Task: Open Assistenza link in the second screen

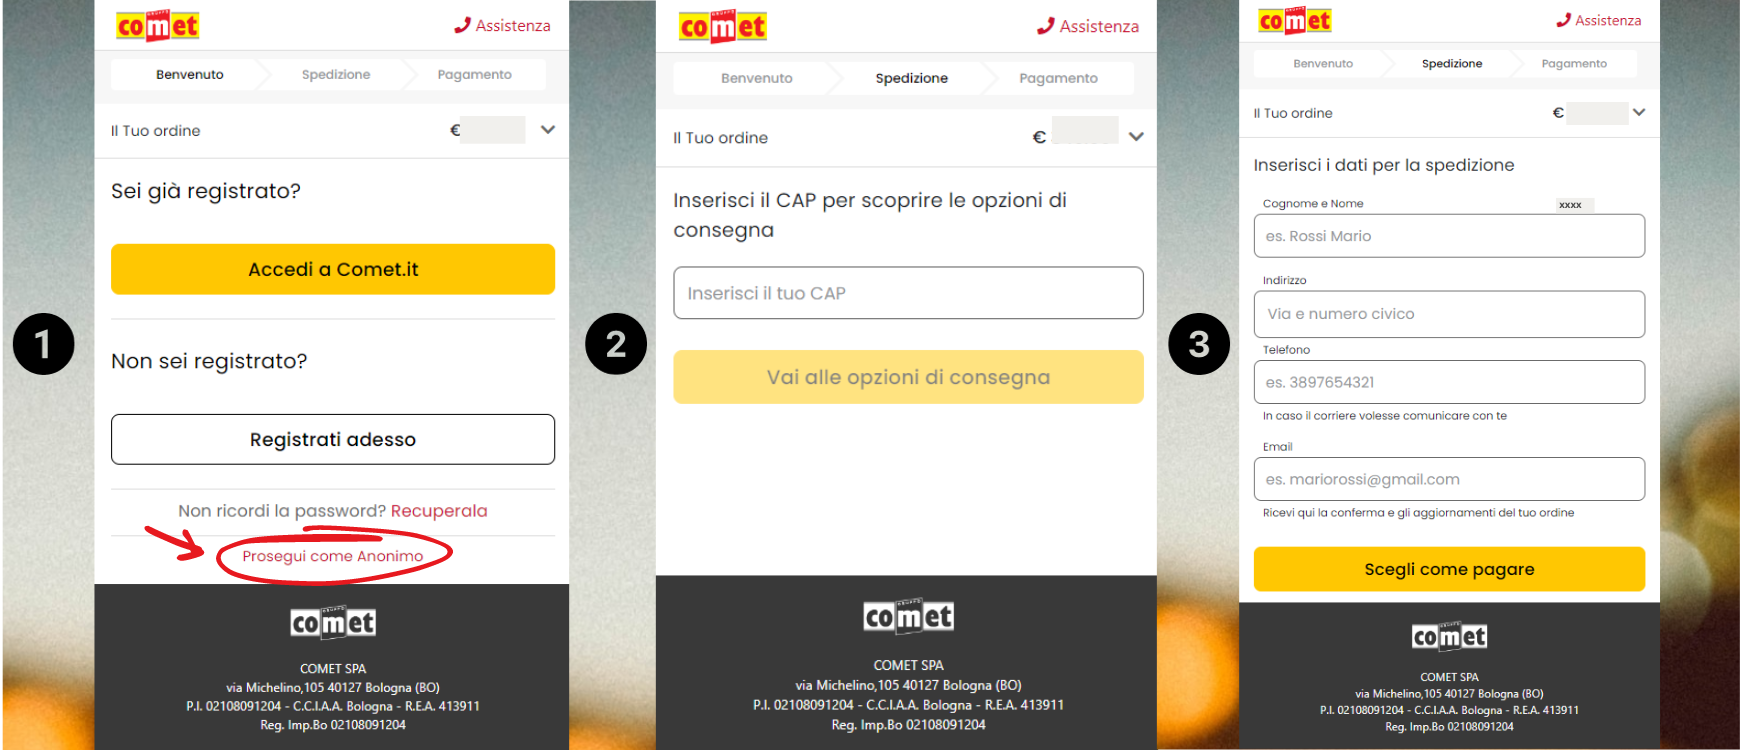Action: click(x=1088, y=26)
